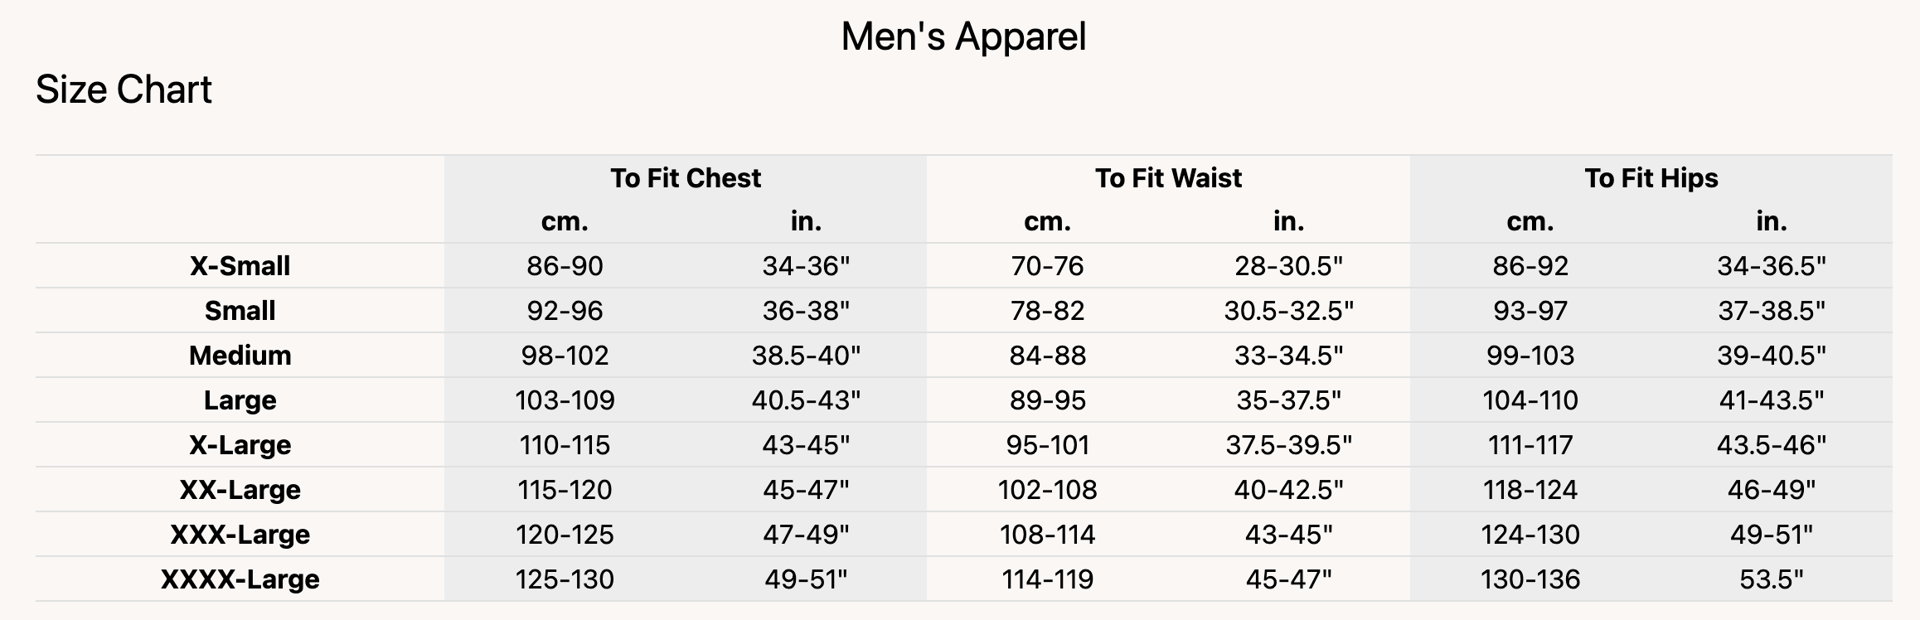Select the To Fit Hips column header
This screenshot has height=620, width=1920.
tap(1651, 178)
